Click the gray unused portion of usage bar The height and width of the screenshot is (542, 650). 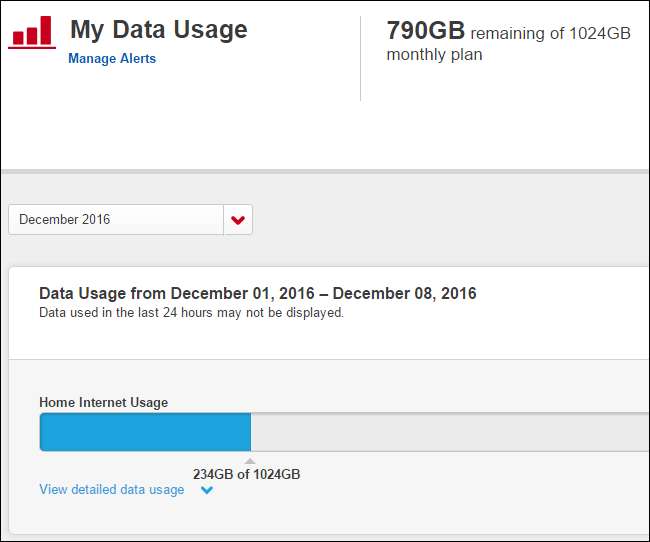click(448, 433)
